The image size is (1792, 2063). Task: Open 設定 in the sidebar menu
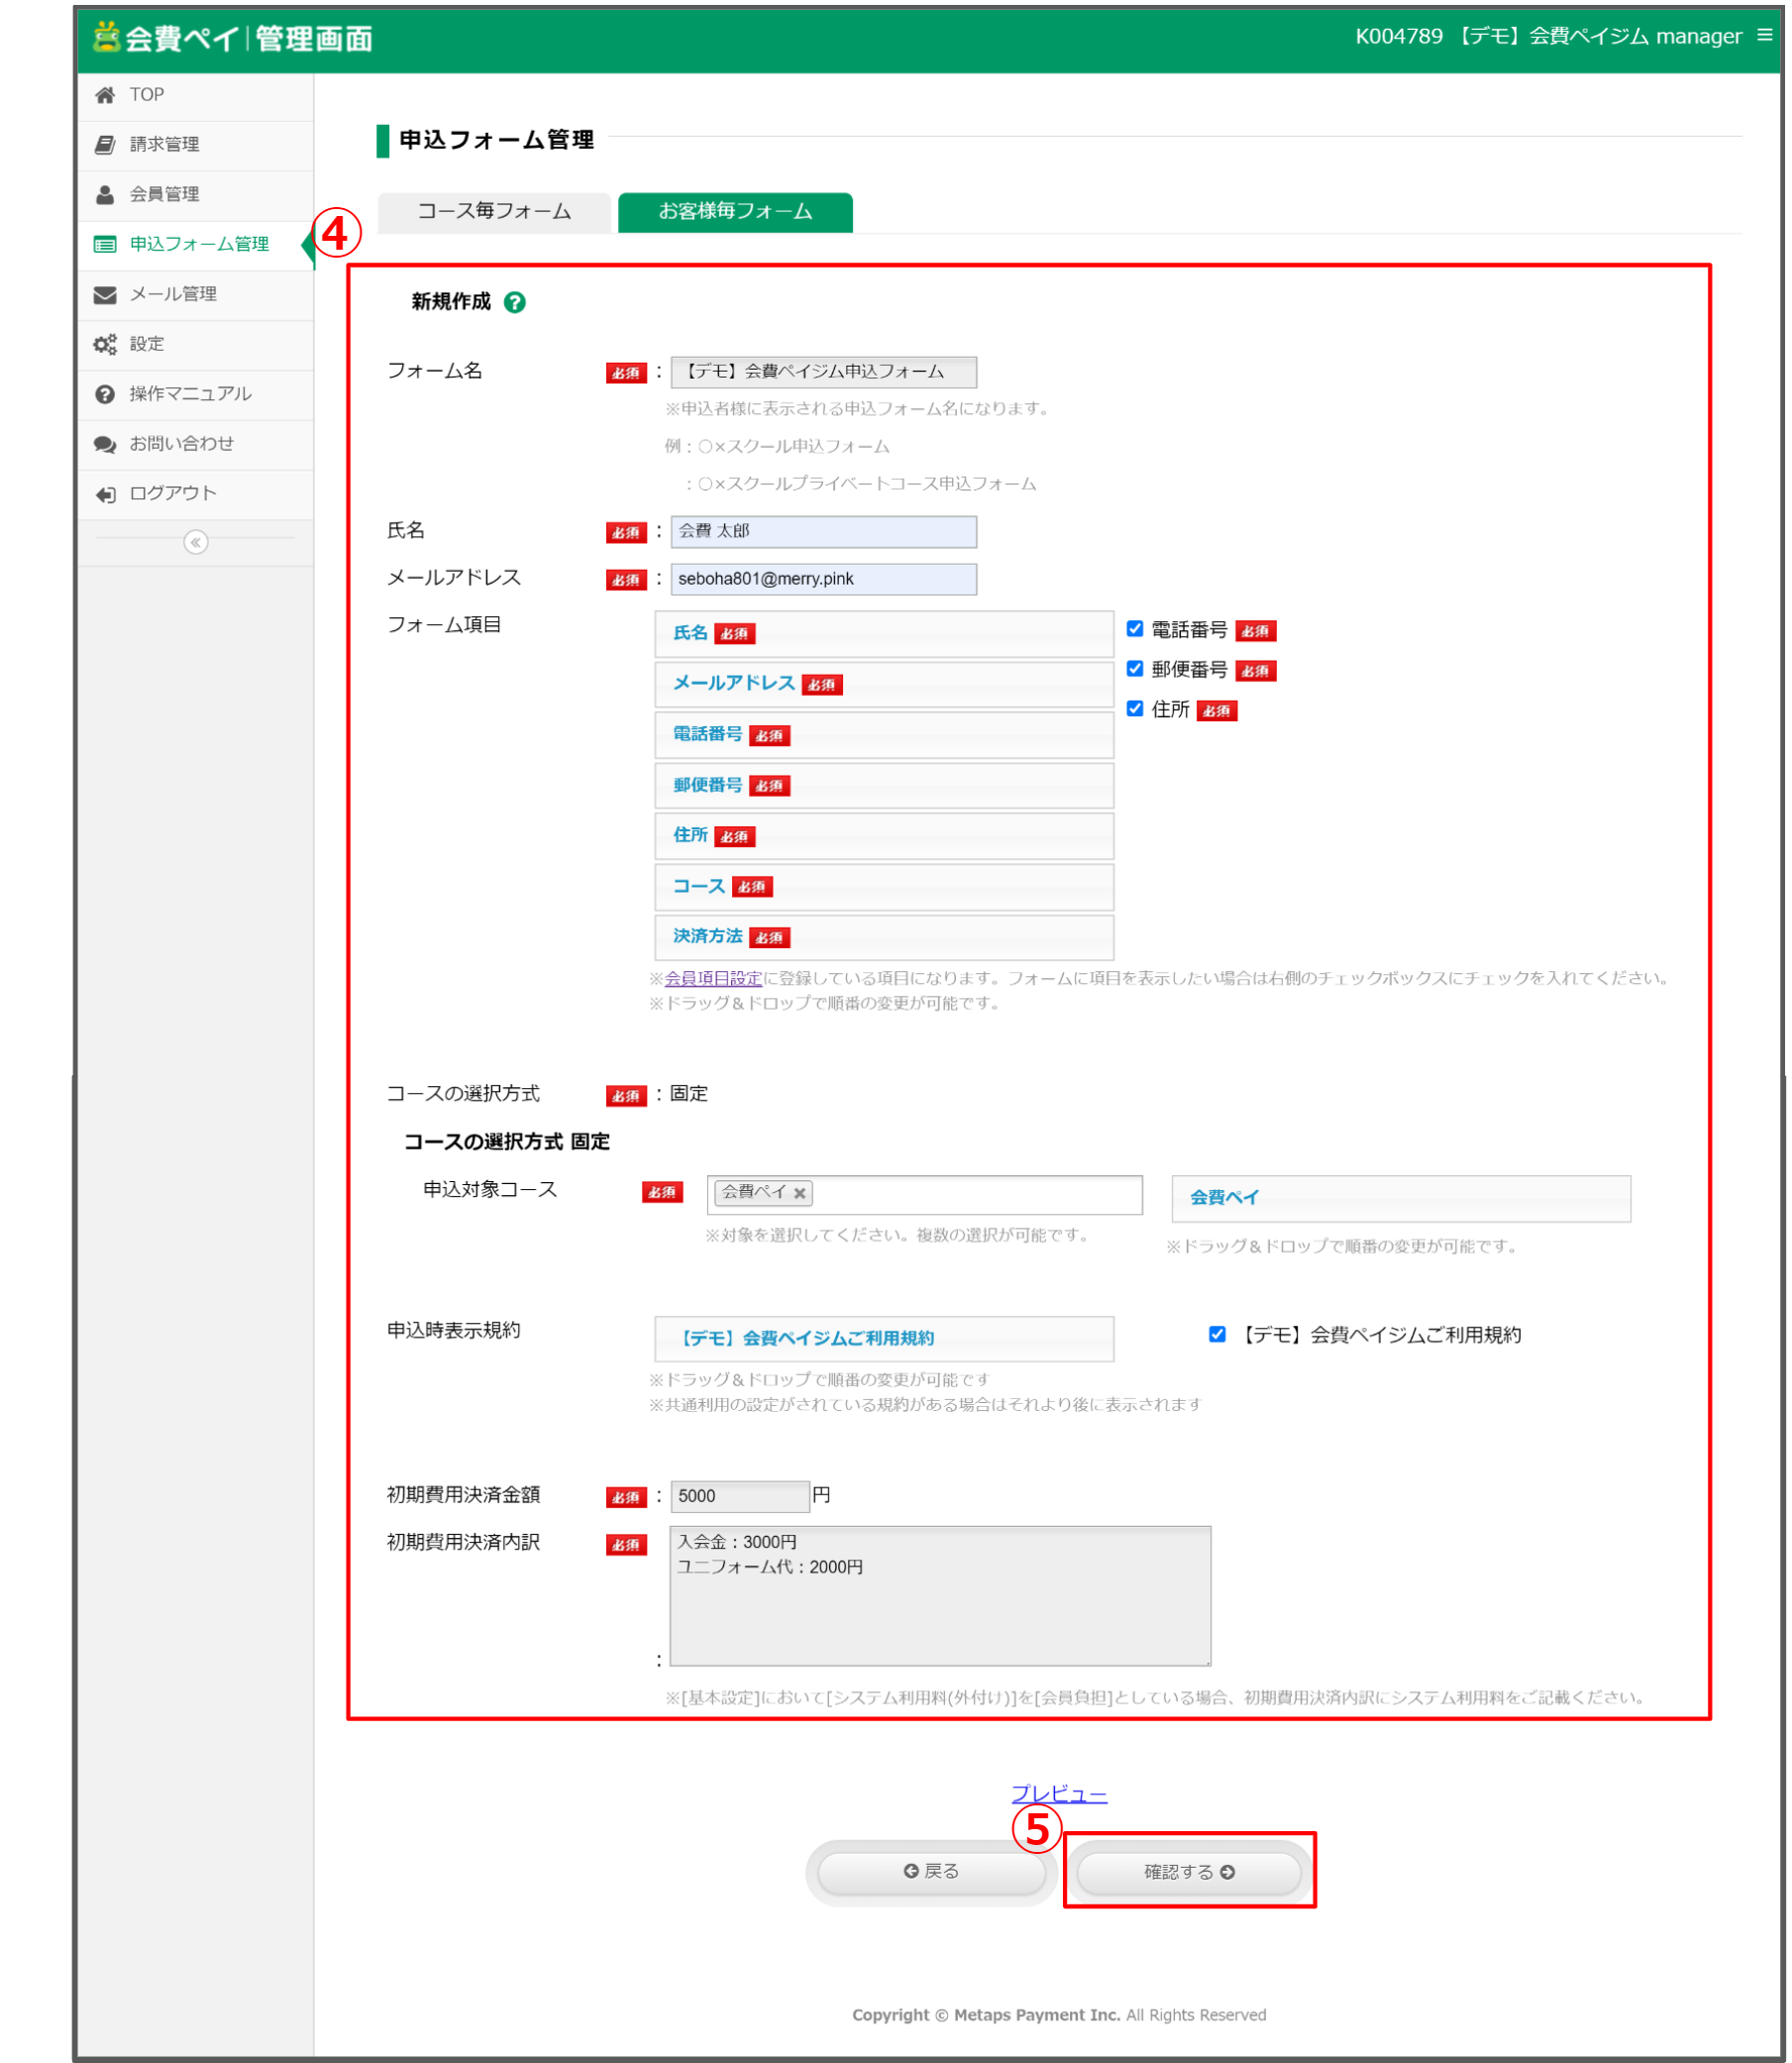[x=196, y=345]
